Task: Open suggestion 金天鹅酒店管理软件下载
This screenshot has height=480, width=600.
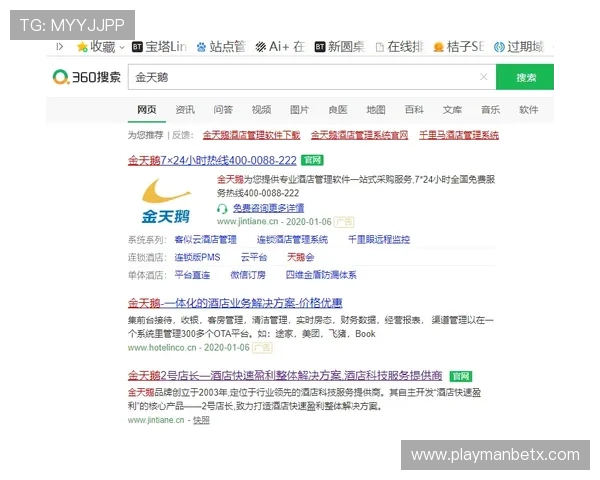Action: pos(251,135)
